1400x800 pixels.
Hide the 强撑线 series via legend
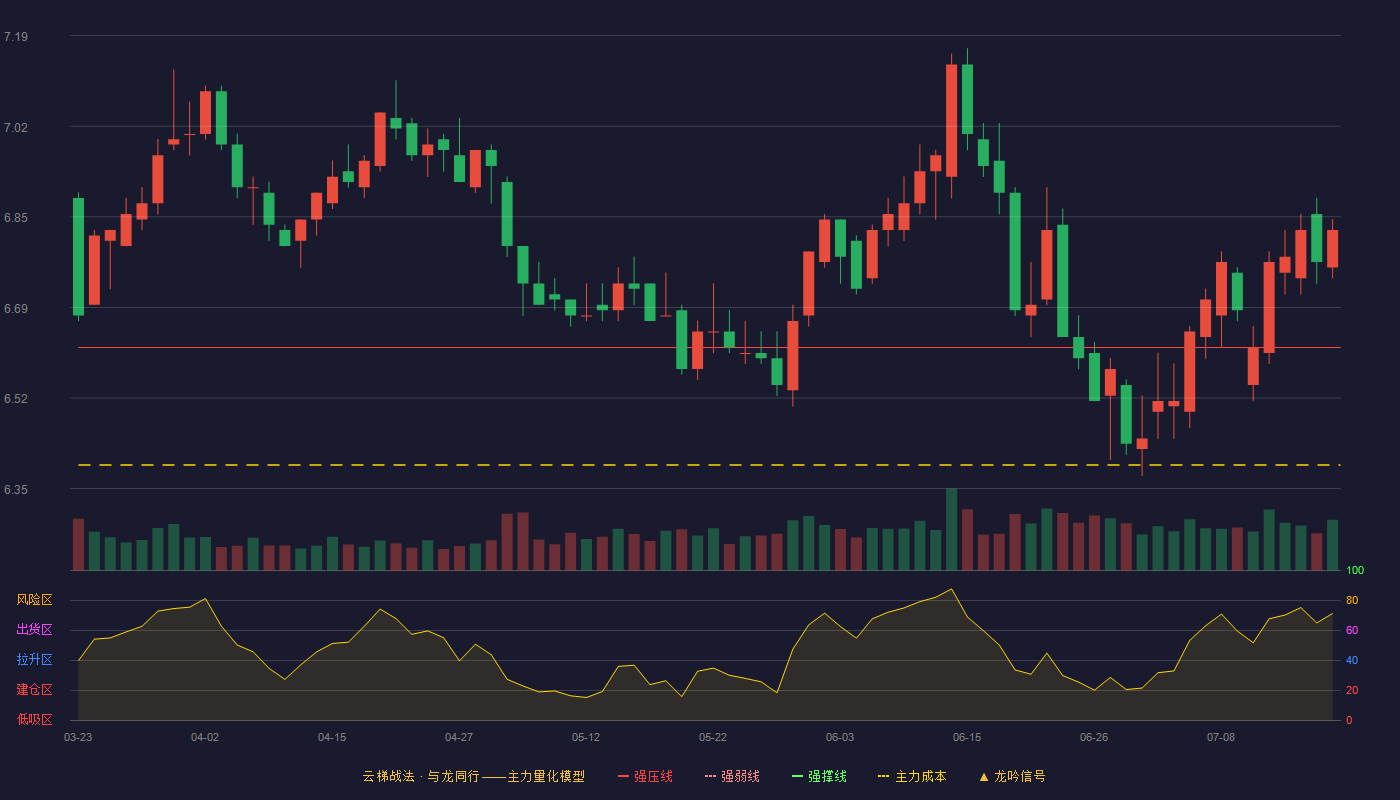819,776
